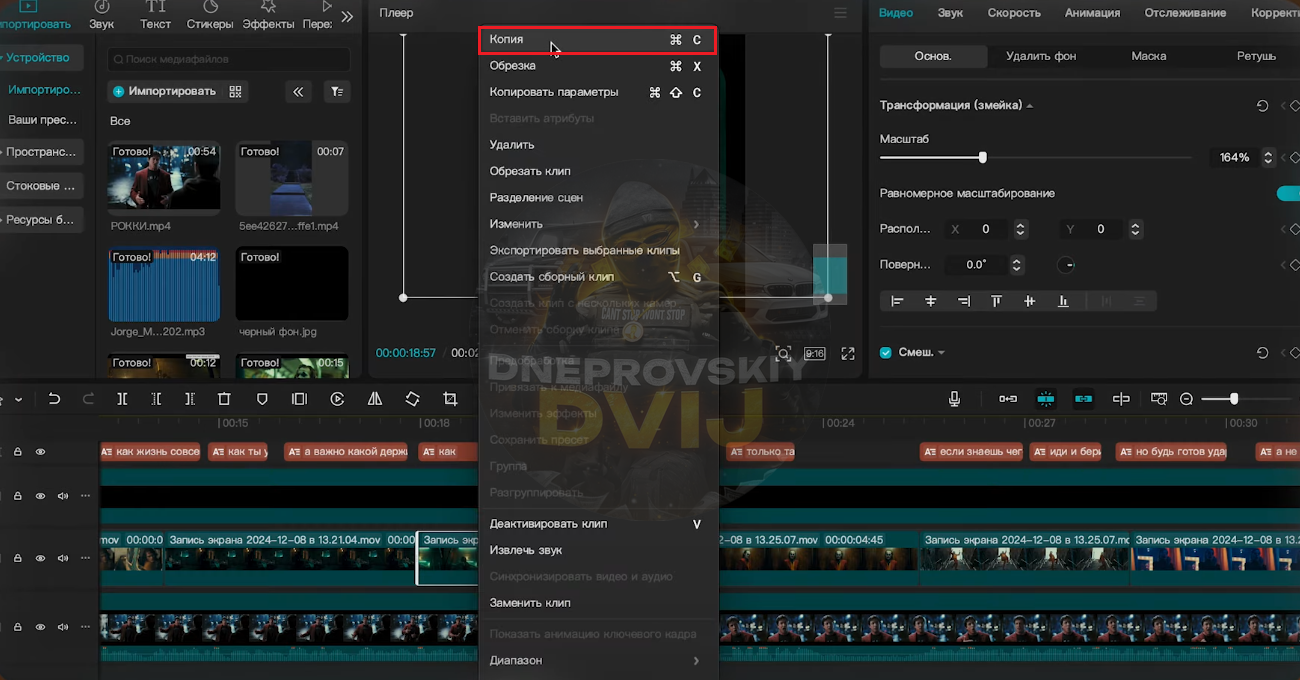Open the media sort and filter icon

[x=338, y=91]
